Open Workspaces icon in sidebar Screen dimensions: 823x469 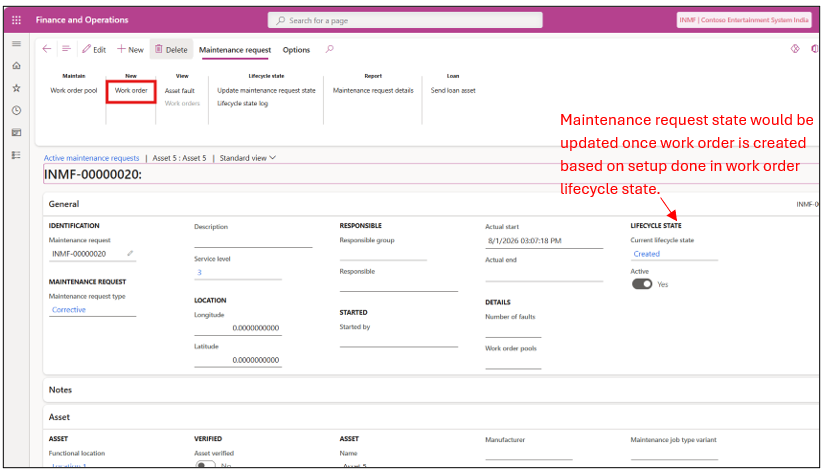pyautogui.click(x=16, y=133)
